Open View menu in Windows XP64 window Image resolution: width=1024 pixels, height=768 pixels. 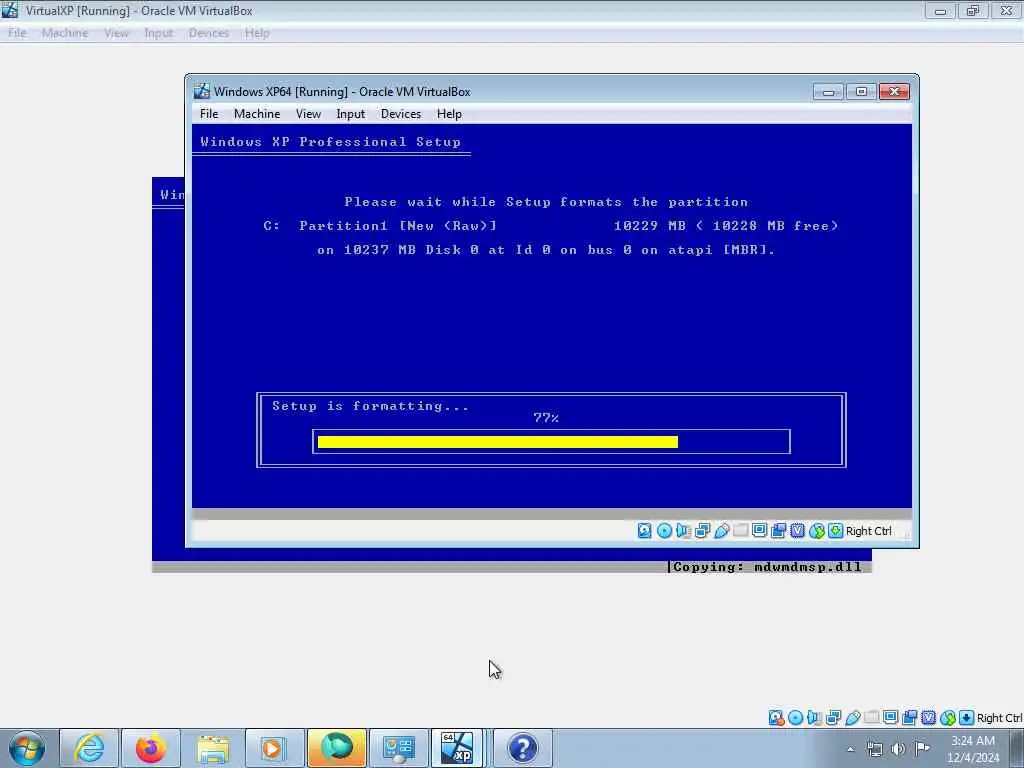[308, 114]
